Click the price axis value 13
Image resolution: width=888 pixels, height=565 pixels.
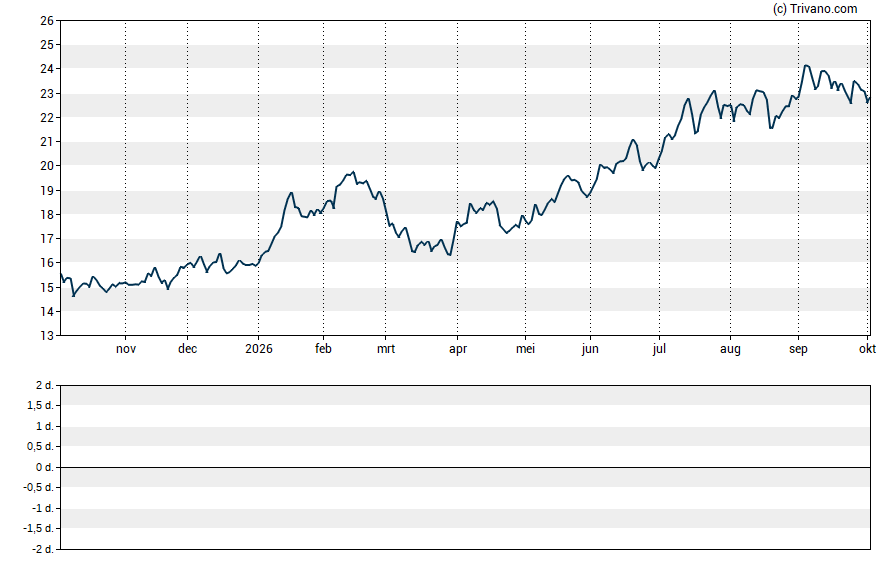pyautogui.click(x=47, y=336)
